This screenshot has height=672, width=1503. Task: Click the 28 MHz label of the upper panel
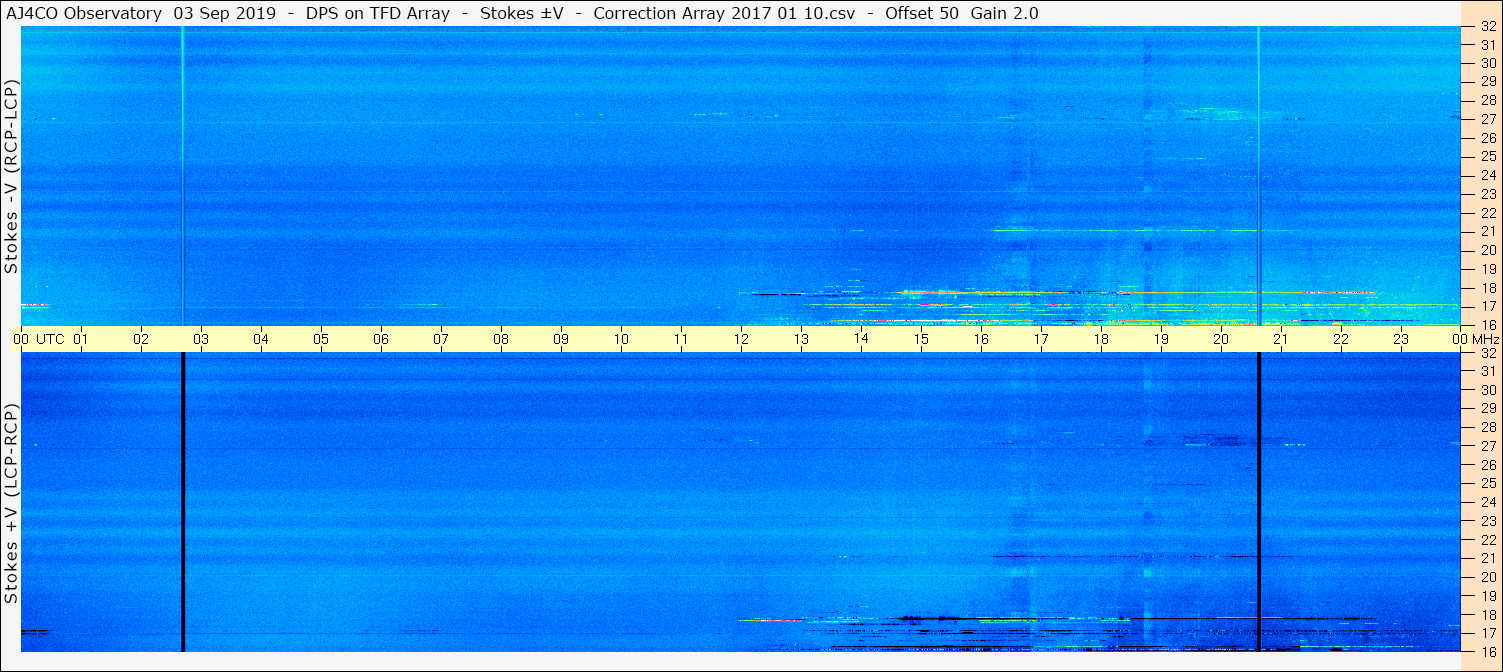1488,100
